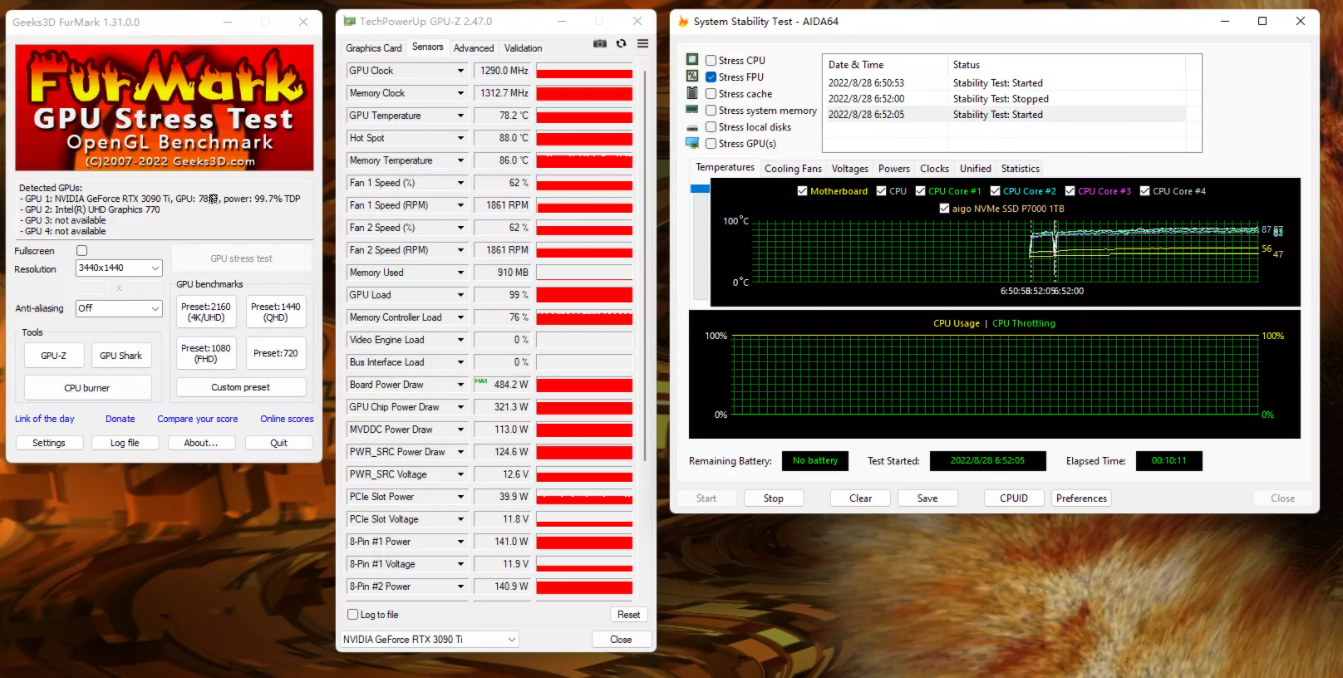Open Hot Spot sensor dropdown arrow
This screenshot has width=1343, height=678.
[460, 138]
